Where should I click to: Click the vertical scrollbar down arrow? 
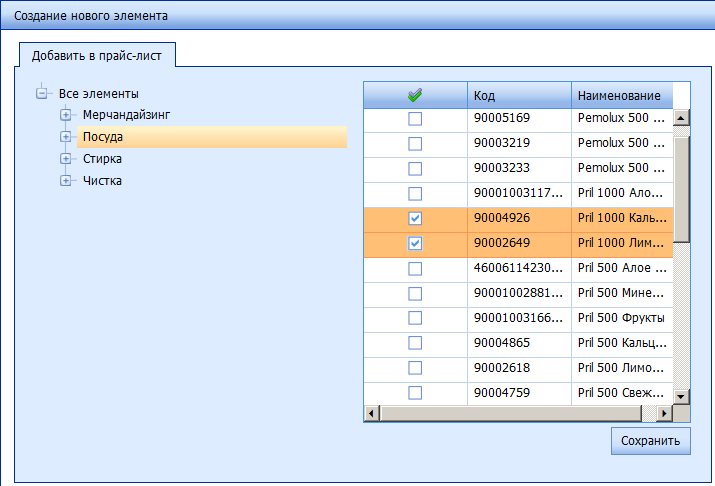(682, 396)
